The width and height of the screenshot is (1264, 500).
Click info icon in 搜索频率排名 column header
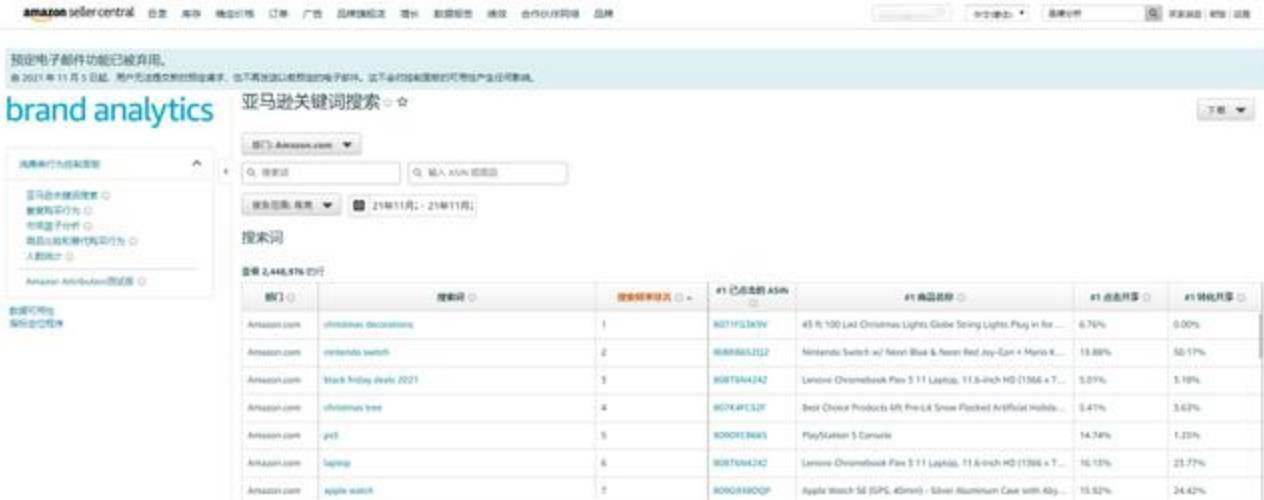pyautogui.click(x=679, y=298)
